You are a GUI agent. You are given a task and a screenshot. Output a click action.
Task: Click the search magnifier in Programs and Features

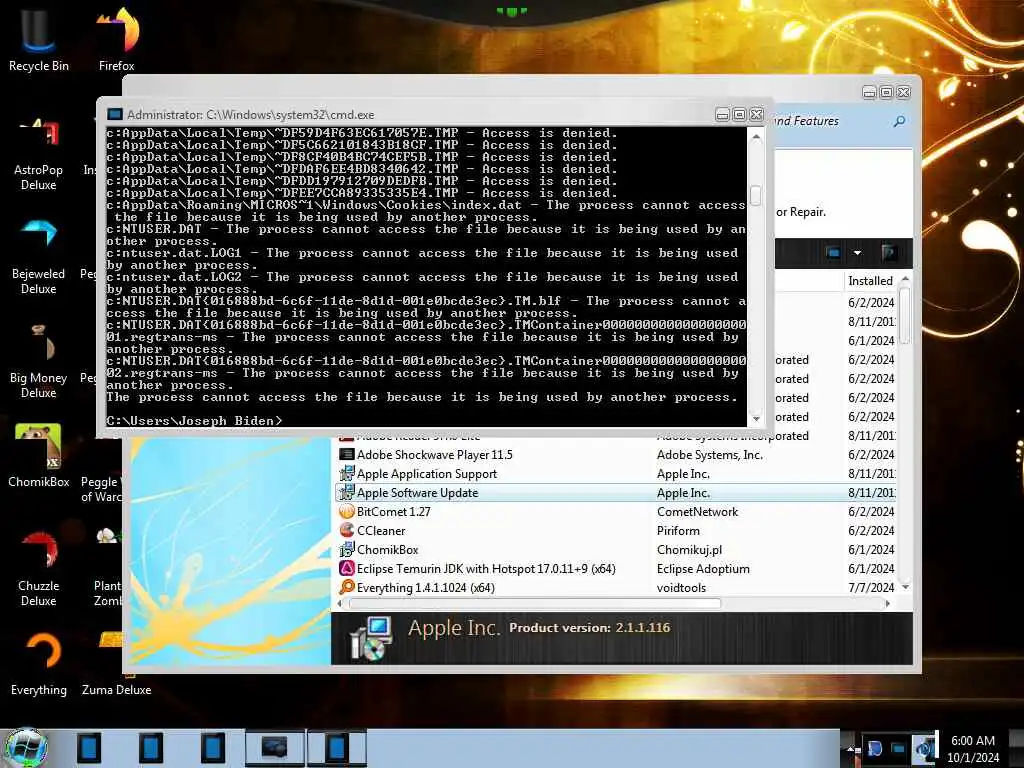click(899, 121)
